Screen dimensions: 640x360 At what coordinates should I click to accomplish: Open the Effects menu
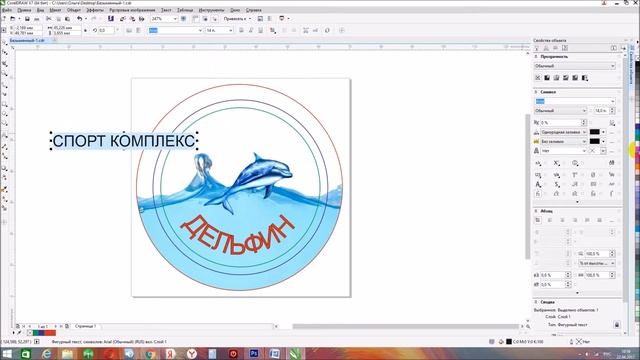click(95, 10)
